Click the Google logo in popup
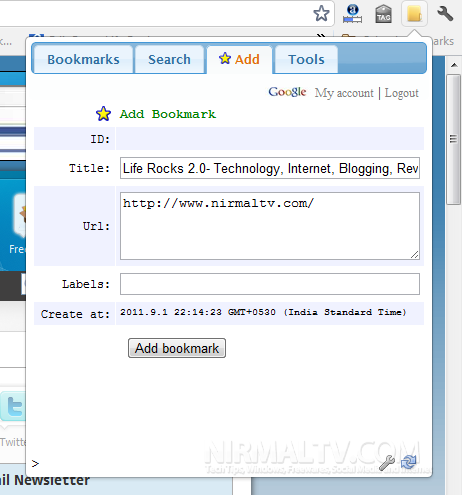Viewport: 462px width, 495px height. click(287, 92)
